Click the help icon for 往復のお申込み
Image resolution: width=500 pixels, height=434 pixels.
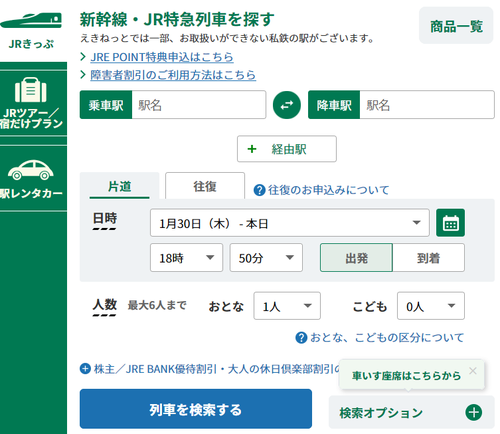coord(259,190)
